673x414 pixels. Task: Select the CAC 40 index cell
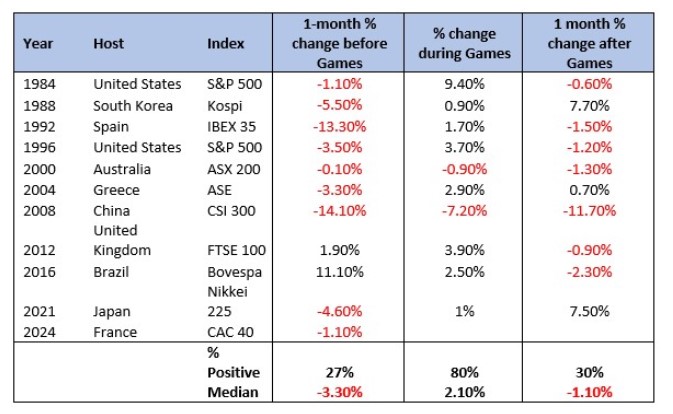coord(231,333)
